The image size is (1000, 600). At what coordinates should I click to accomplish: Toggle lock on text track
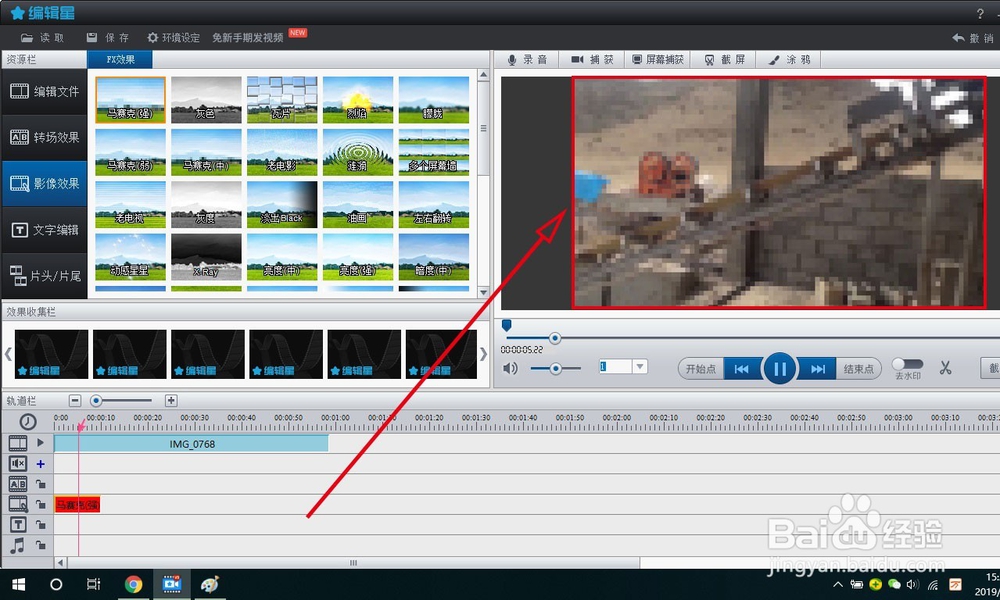40,525
